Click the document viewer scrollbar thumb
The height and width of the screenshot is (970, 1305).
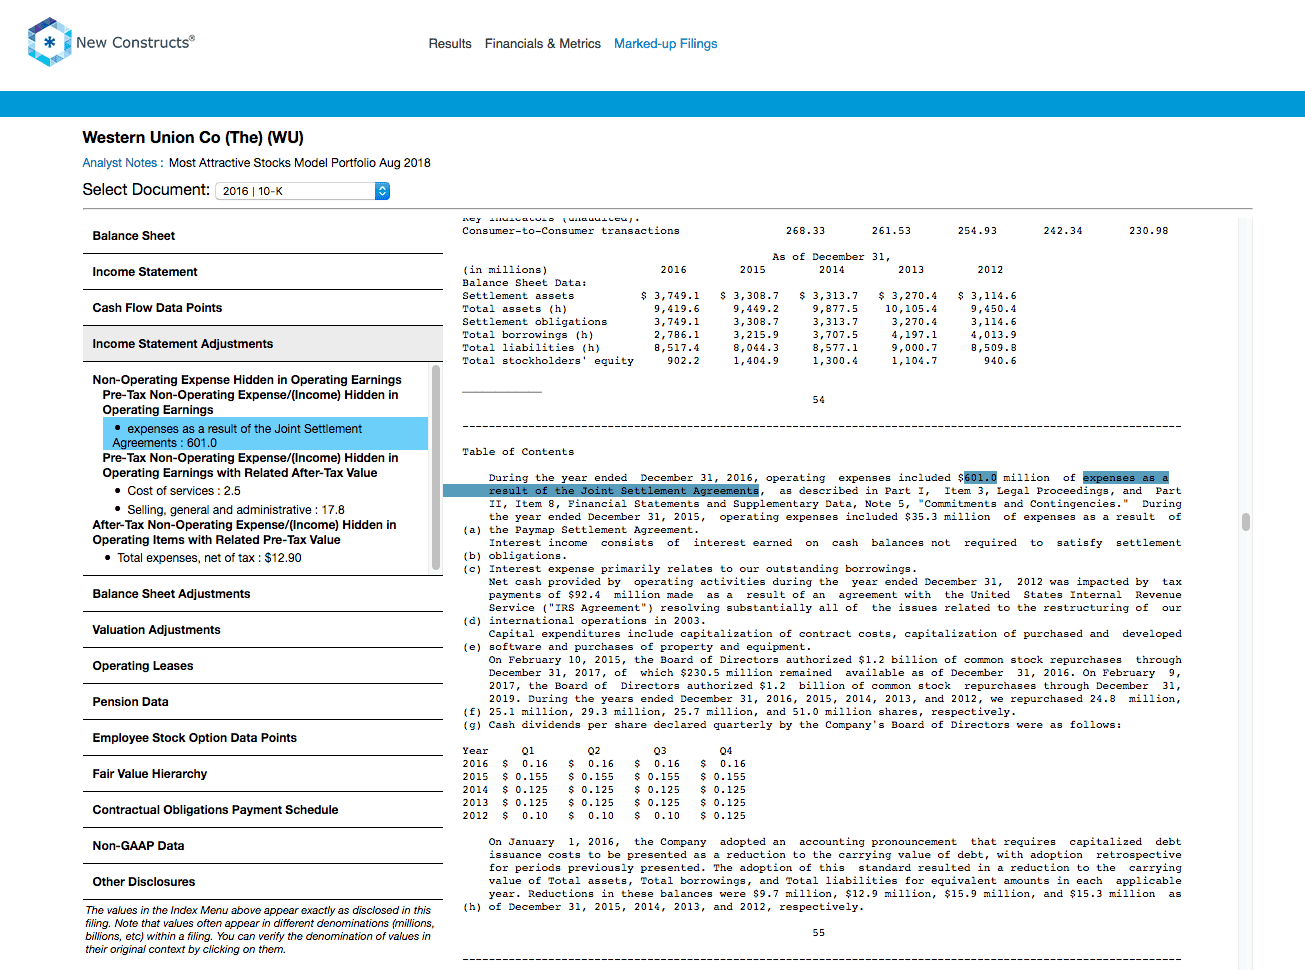pyautogui.click(x=1246, y=522)
